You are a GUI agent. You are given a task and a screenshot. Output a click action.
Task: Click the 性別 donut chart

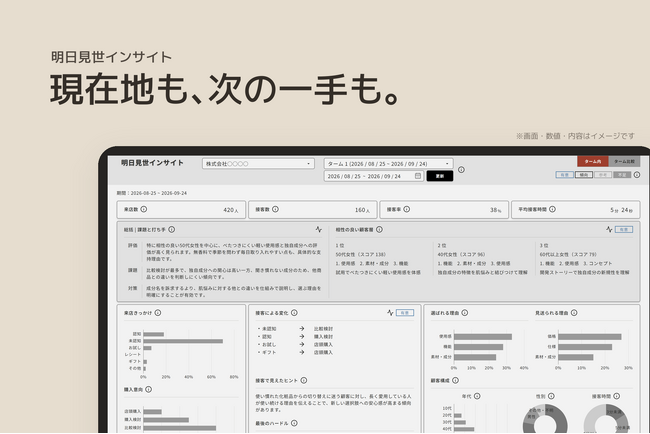[x=545, y=419]
